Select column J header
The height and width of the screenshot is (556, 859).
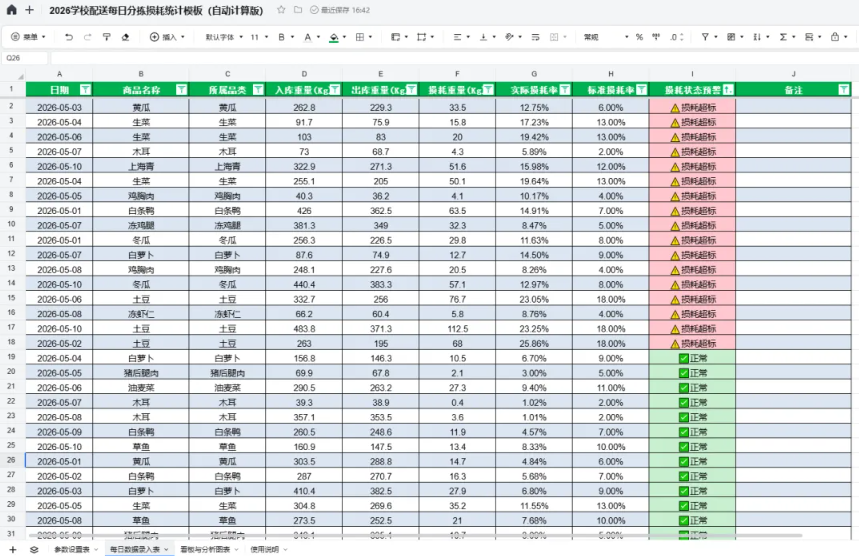(x=793, y=74)
